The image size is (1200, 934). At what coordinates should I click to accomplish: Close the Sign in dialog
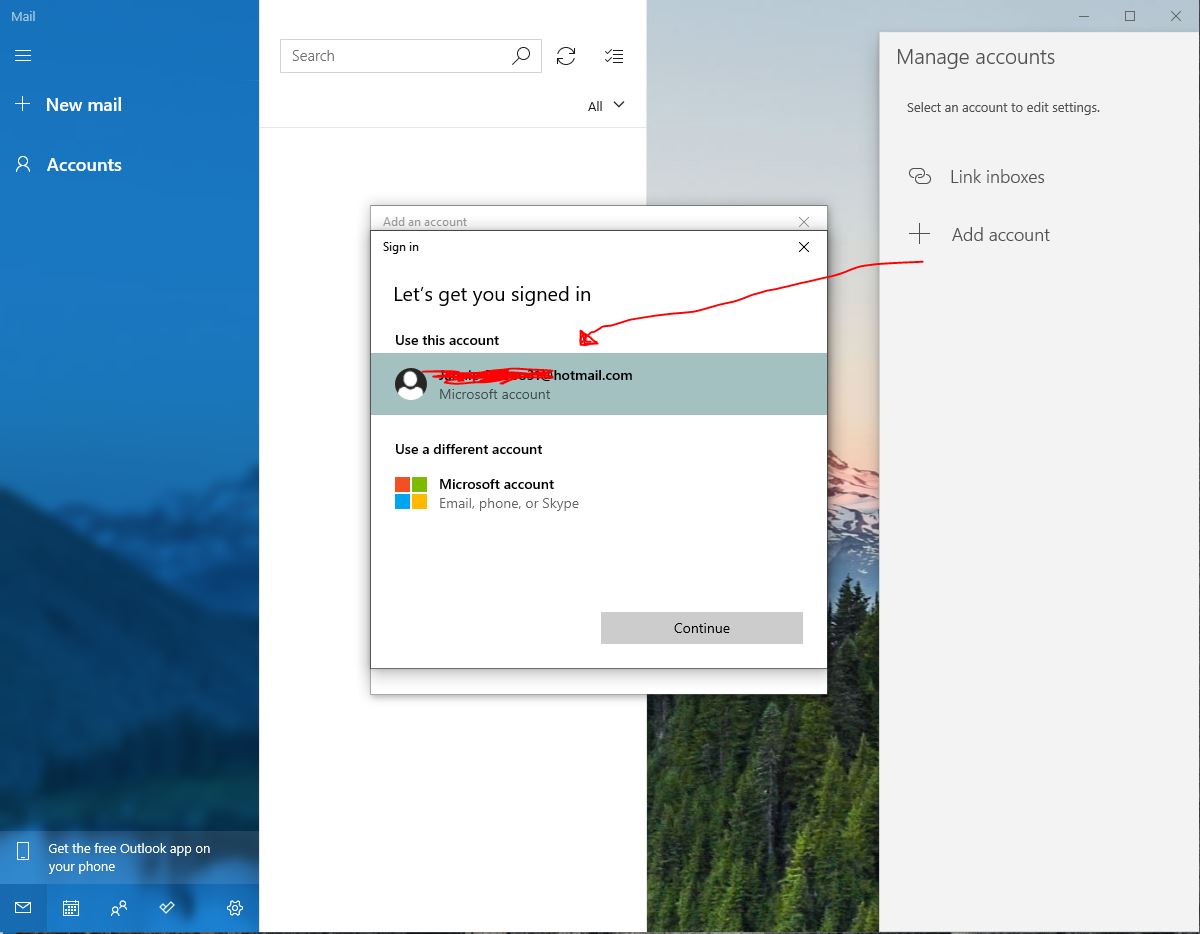(804, 247)
